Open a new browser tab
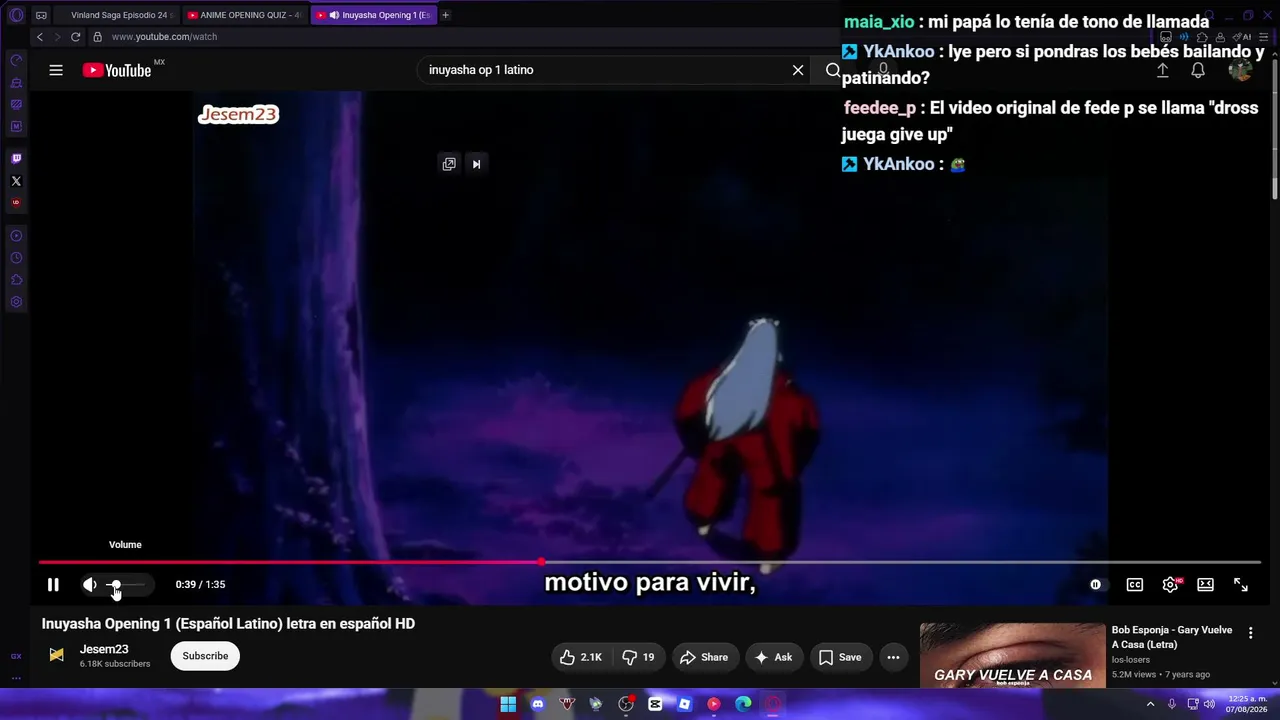This screenshot has height=720, width=1280. (446, 15)
